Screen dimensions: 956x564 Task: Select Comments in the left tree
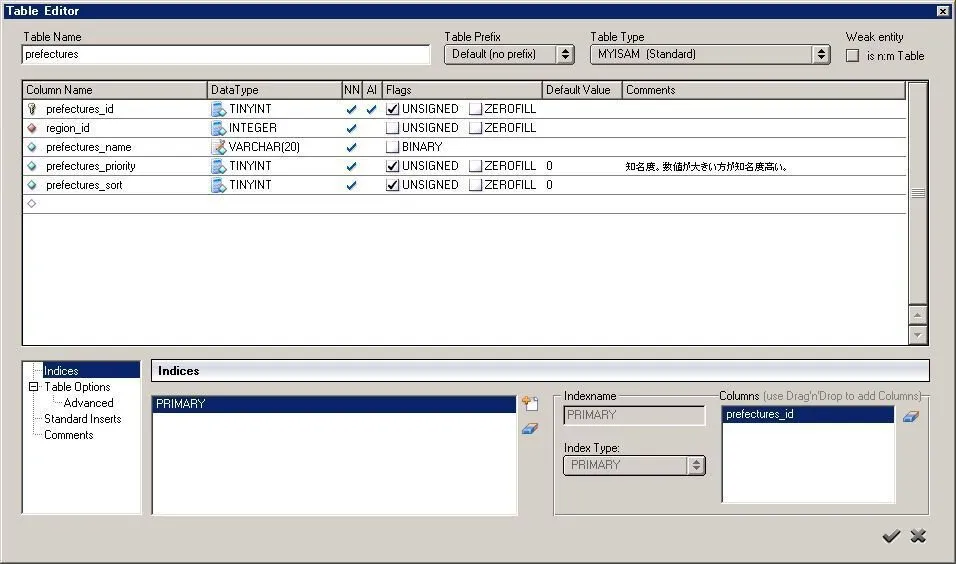[x=68, y=435]
